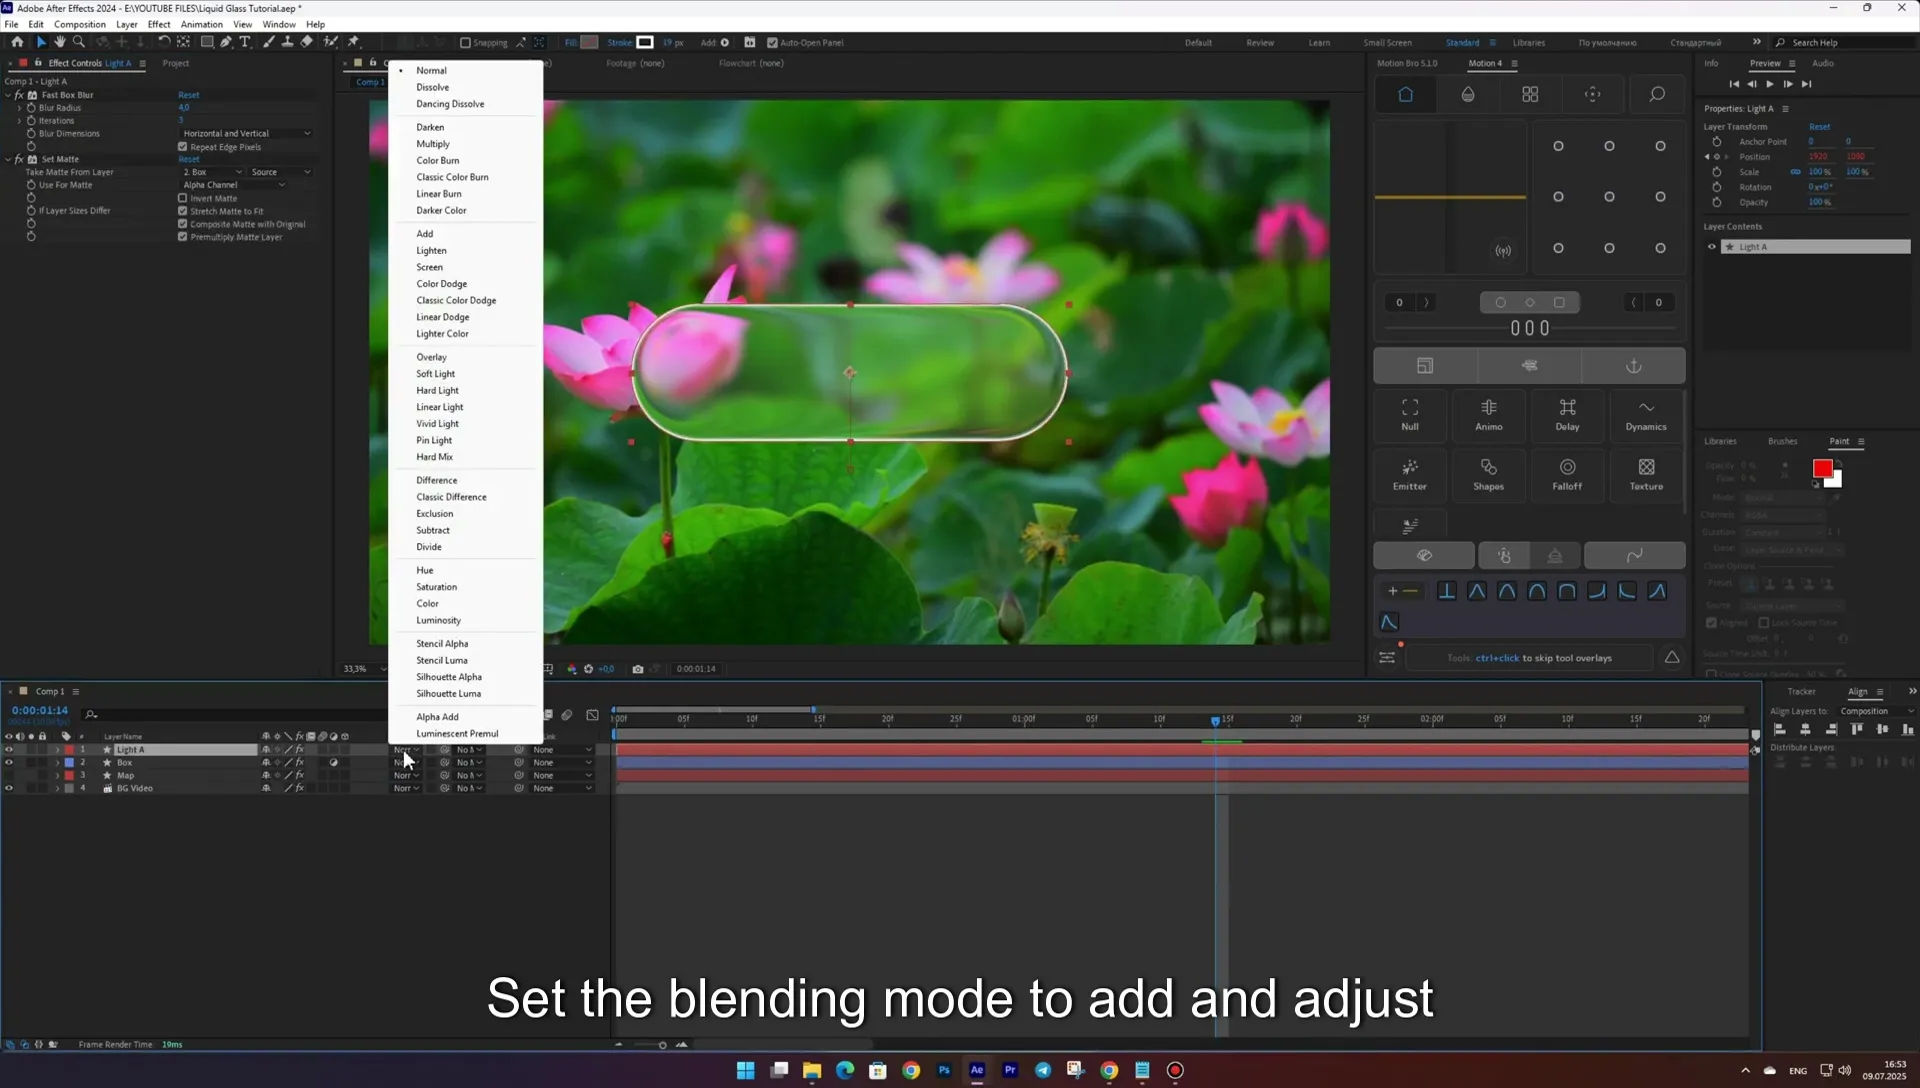Viewport: 1920px width, 1088px height.
Task: Toggle the Snapping checkbox
Action: [465, 43]
